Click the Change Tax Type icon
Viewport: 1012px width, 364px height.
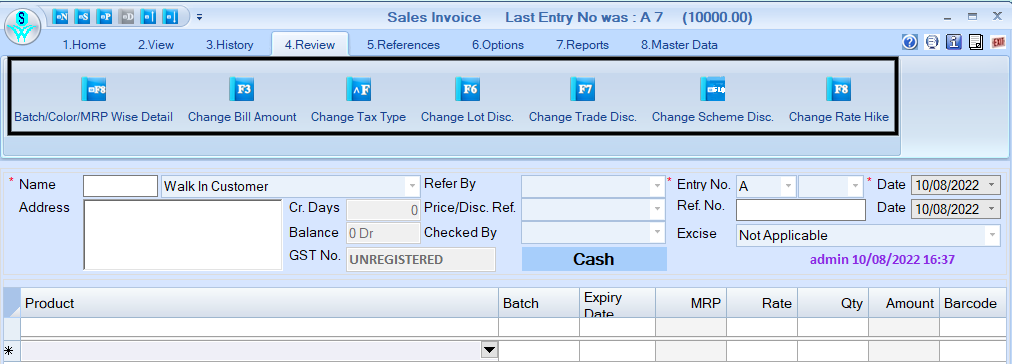pos(358,89)
